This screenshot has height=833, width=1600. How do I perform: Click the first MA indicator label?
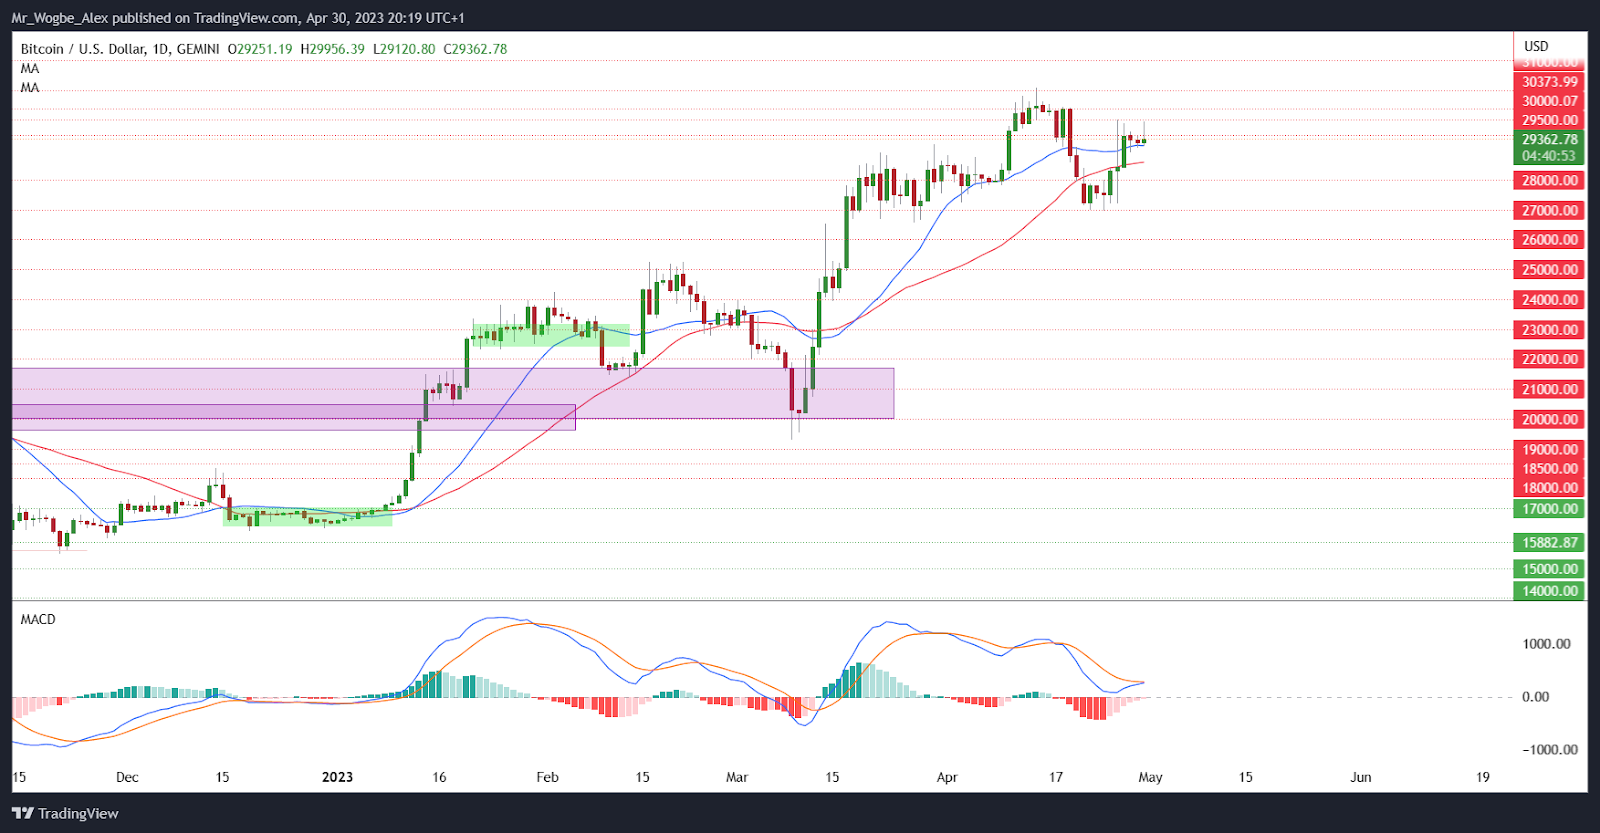pos(30,69)
